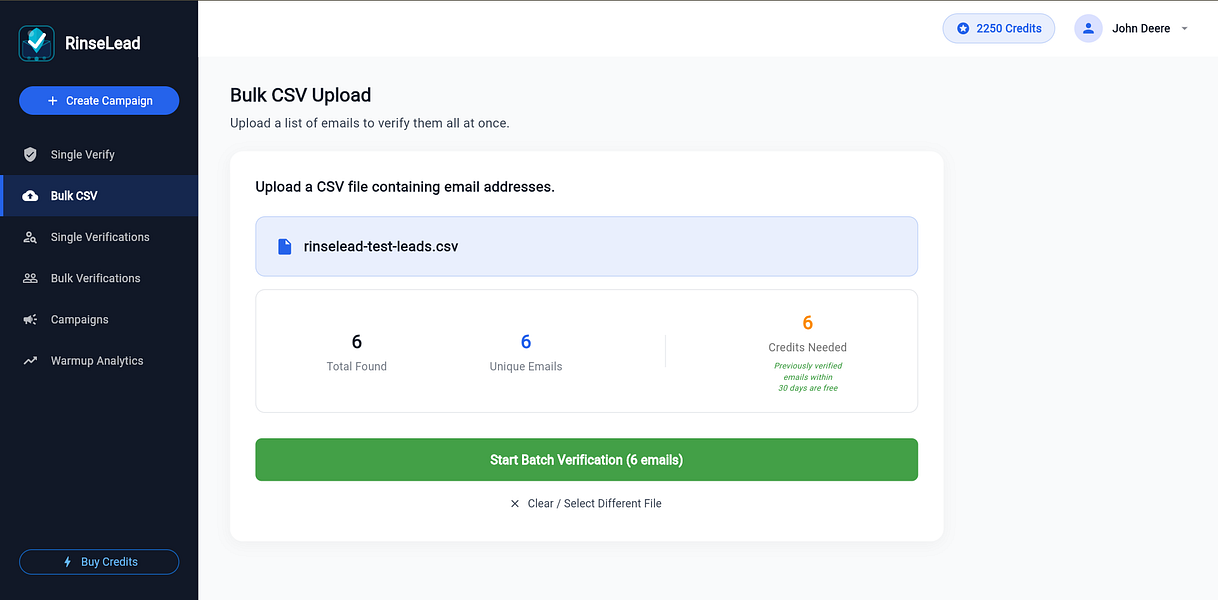
Task: Click the Bulk CSV Upload heading
Action: click(300, 95)
